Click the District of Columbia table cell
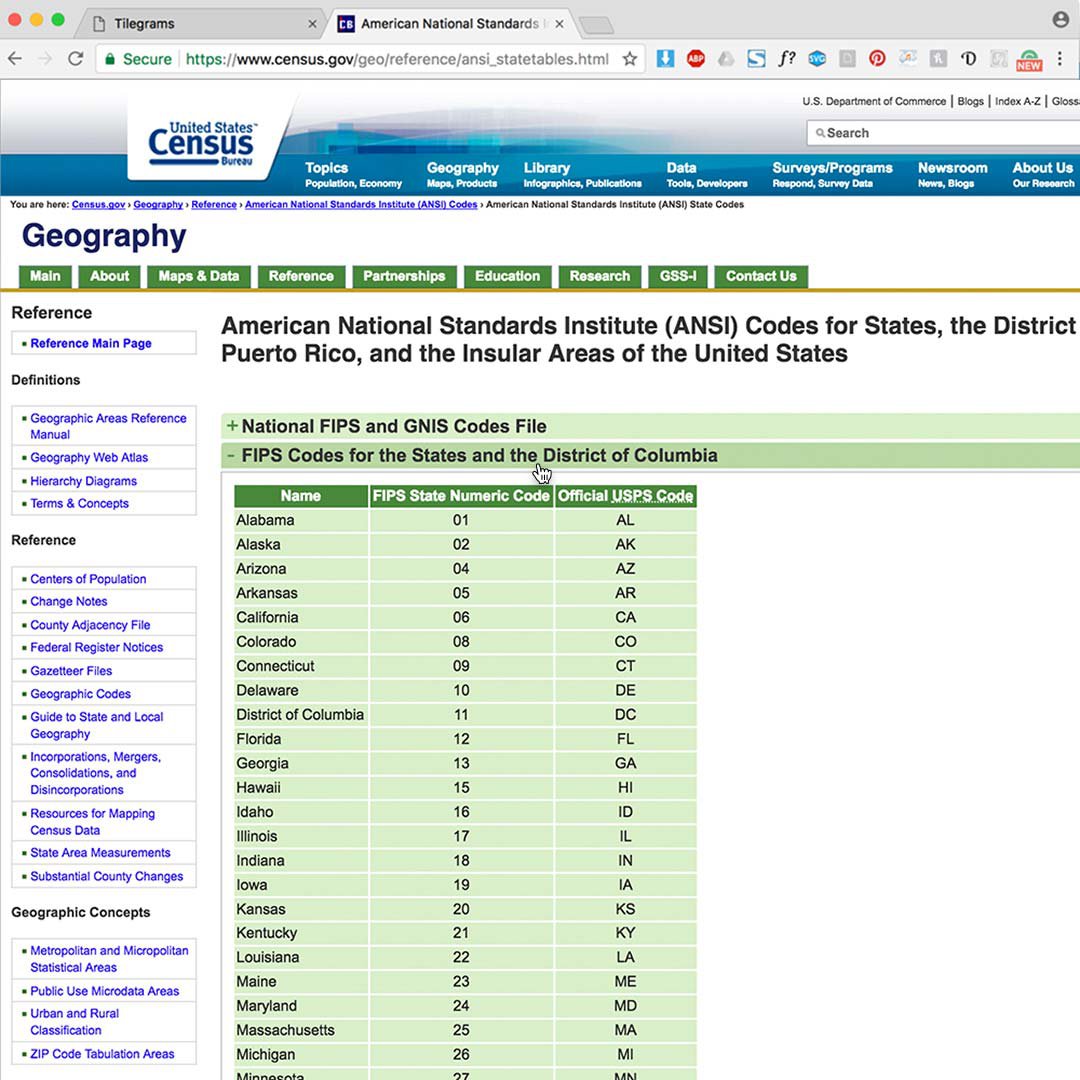The height and width of the screenshot is (1080, 1080). pyautogui.click(x=300, y=715)
